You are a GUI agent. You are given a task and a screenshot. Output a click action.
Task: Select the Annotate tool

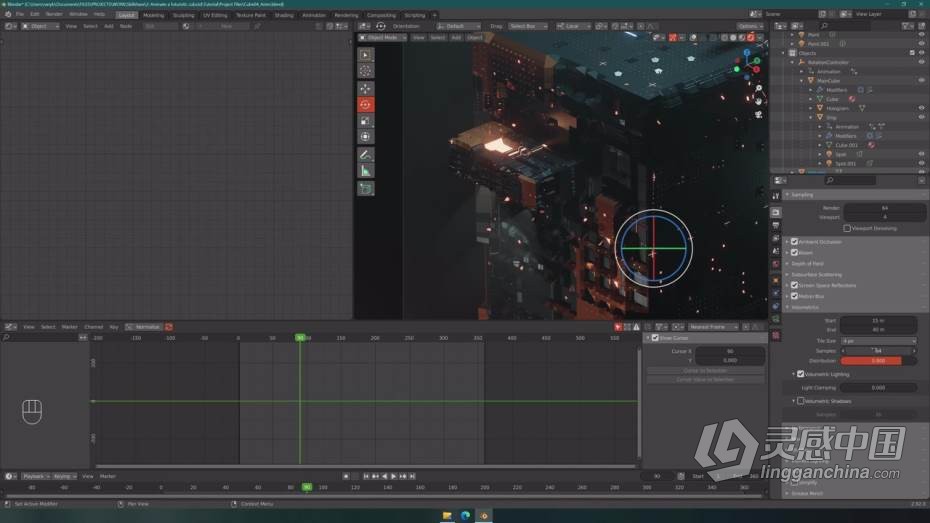point(366,155)
